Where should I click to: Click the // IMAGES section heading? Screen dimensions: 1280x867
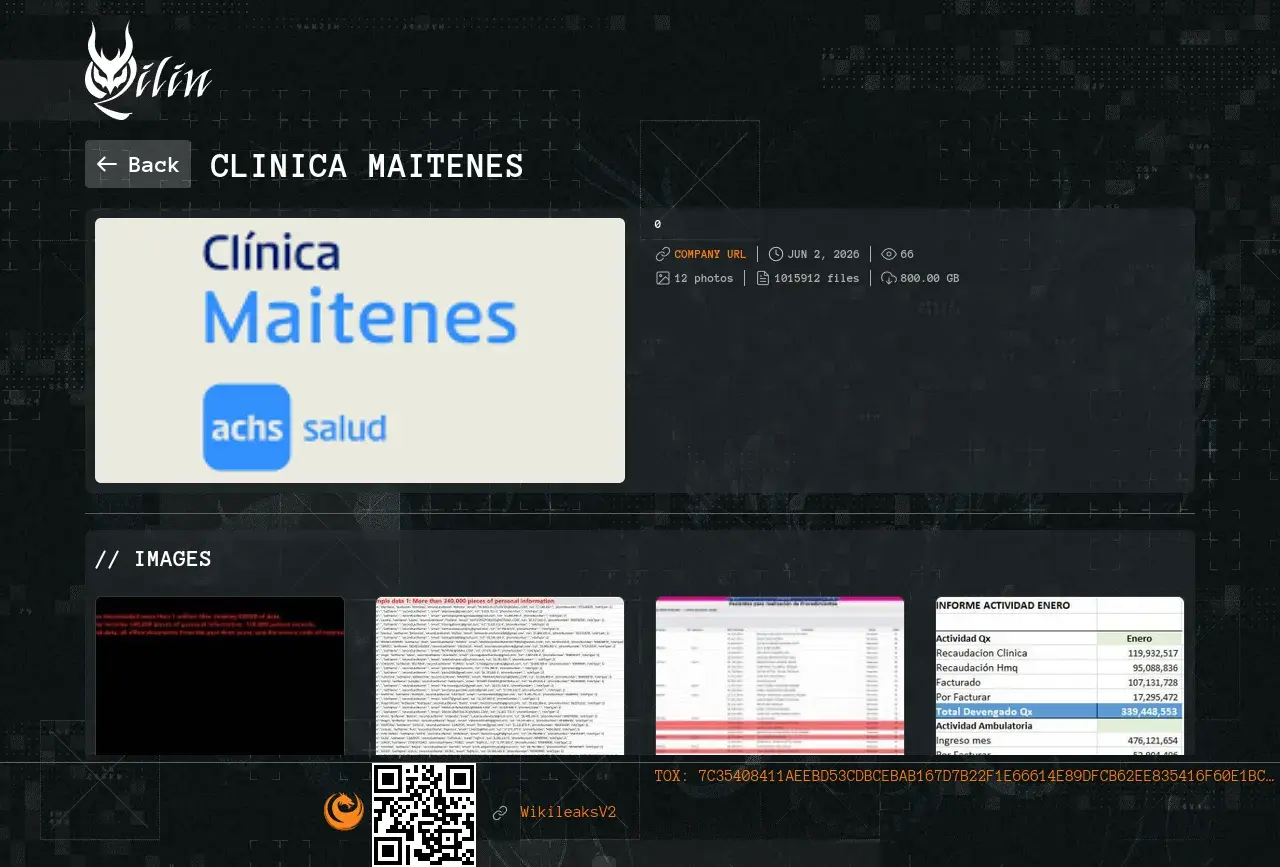153,559
